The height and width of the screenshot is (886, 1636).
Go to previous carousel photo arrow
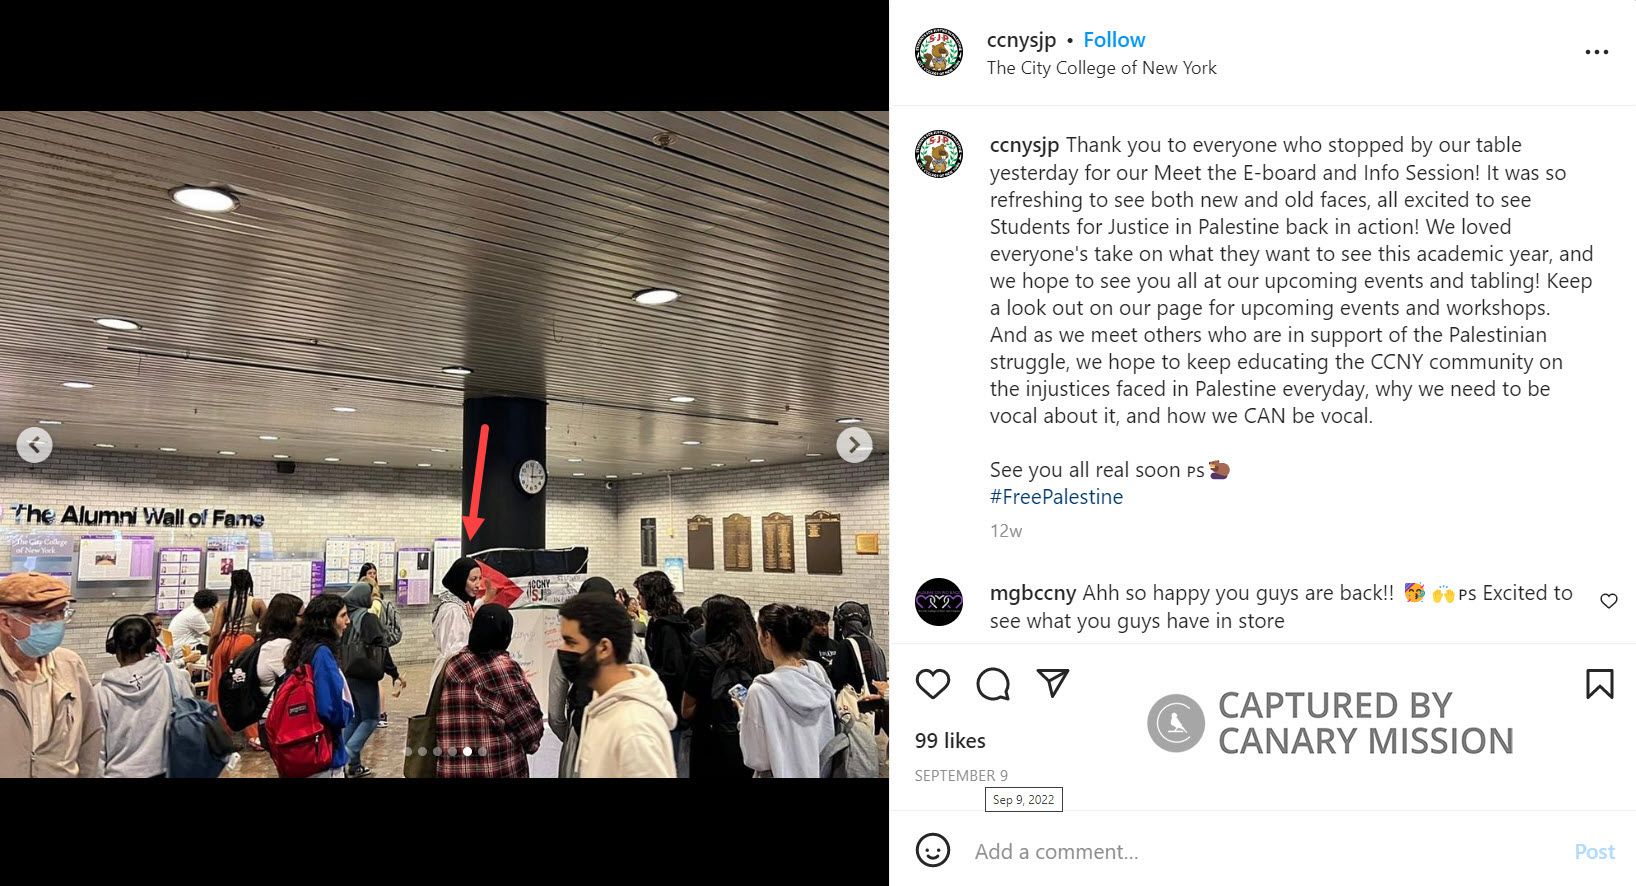(35, 444)
